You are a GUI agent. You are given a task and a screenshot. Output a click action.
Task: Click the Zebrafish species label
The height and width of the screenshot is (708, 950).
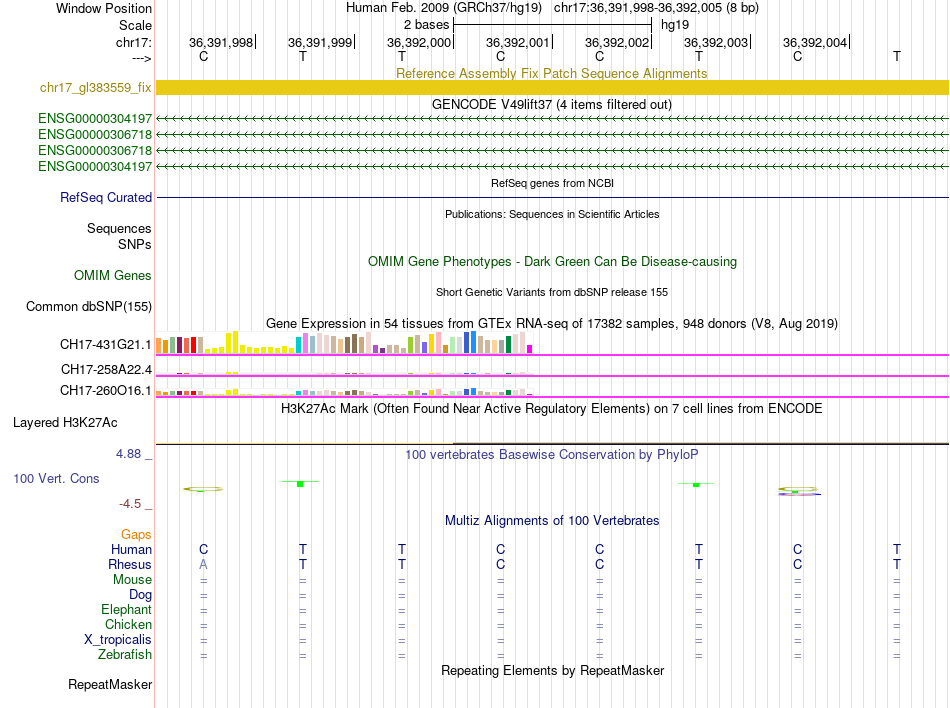pyautogui.click(x=125, y=655)
